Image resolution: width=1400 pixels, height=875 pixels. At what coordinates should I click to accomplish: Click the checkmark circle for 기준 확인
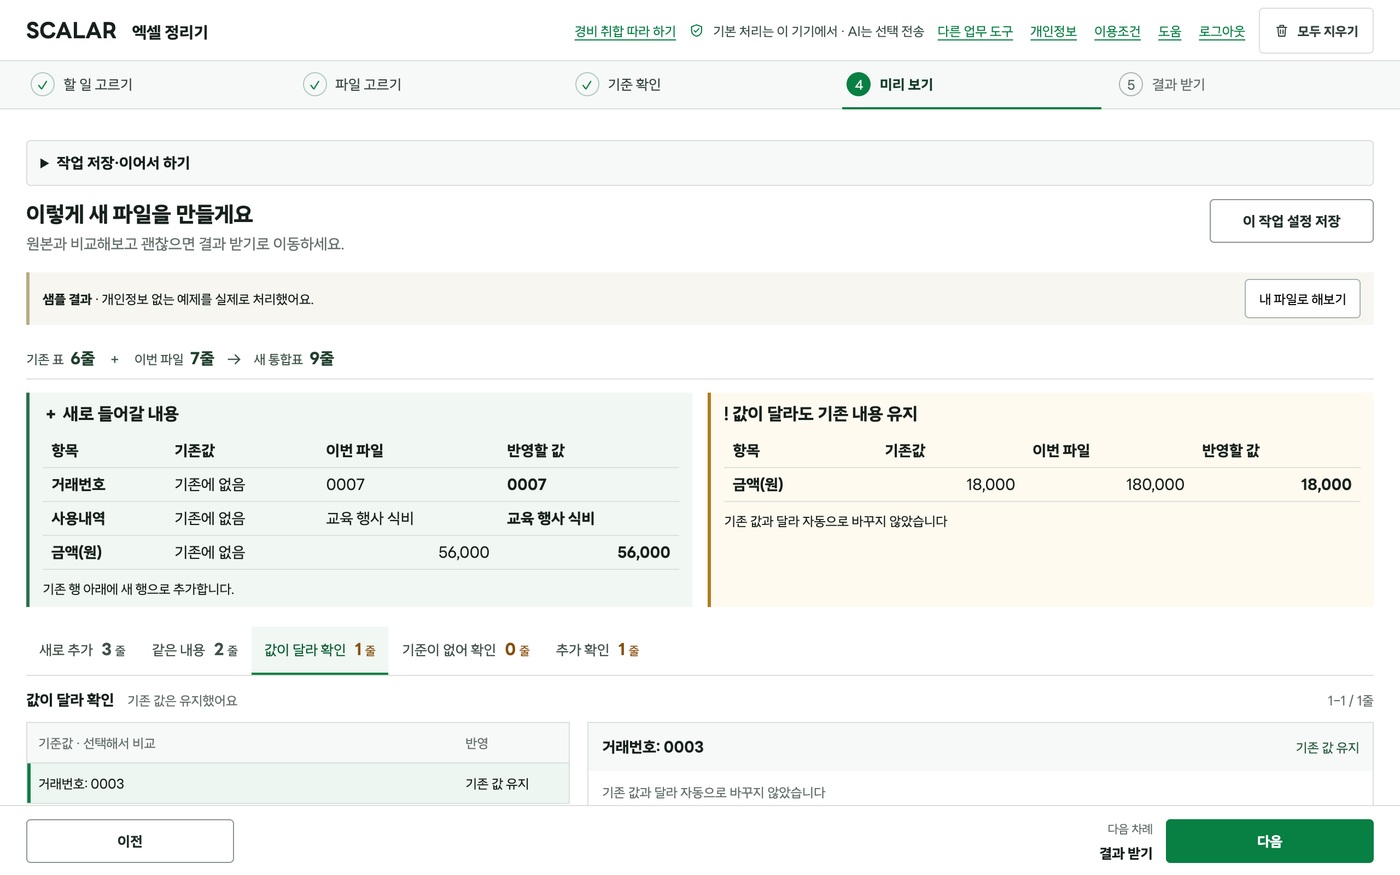pos(587,85)
